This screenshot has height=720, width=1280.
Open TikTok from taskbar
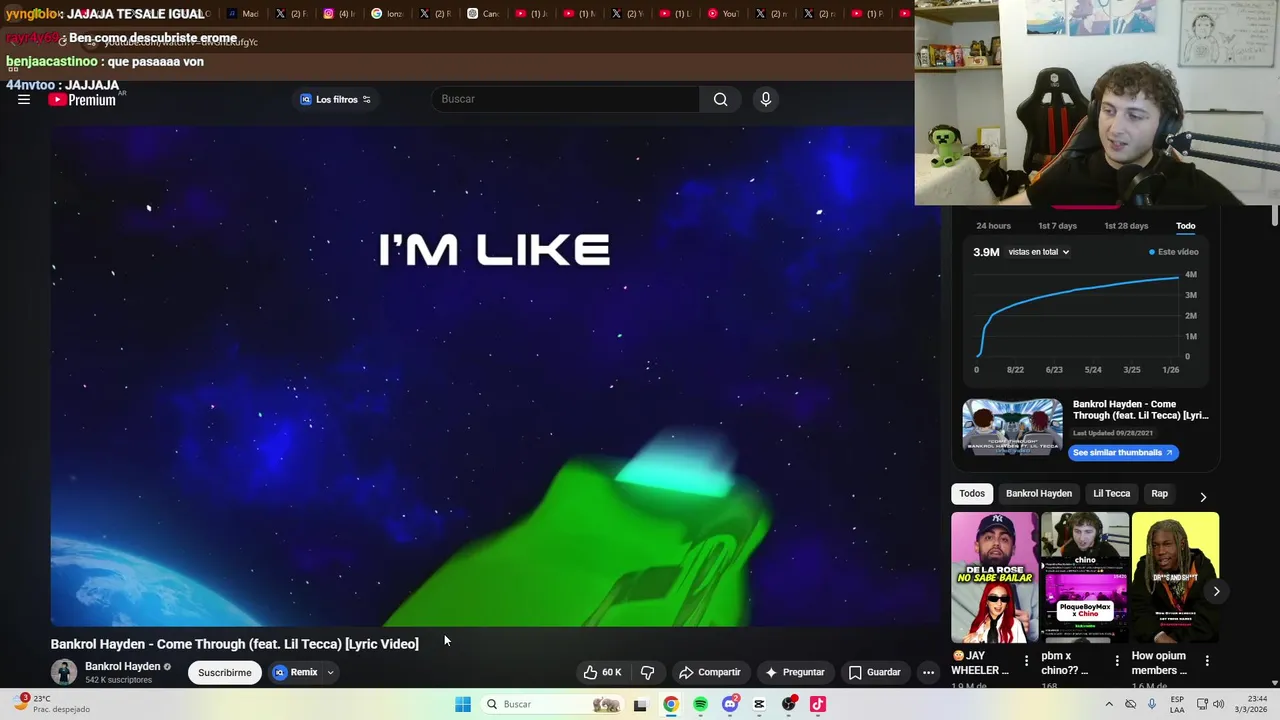(818, 704)
